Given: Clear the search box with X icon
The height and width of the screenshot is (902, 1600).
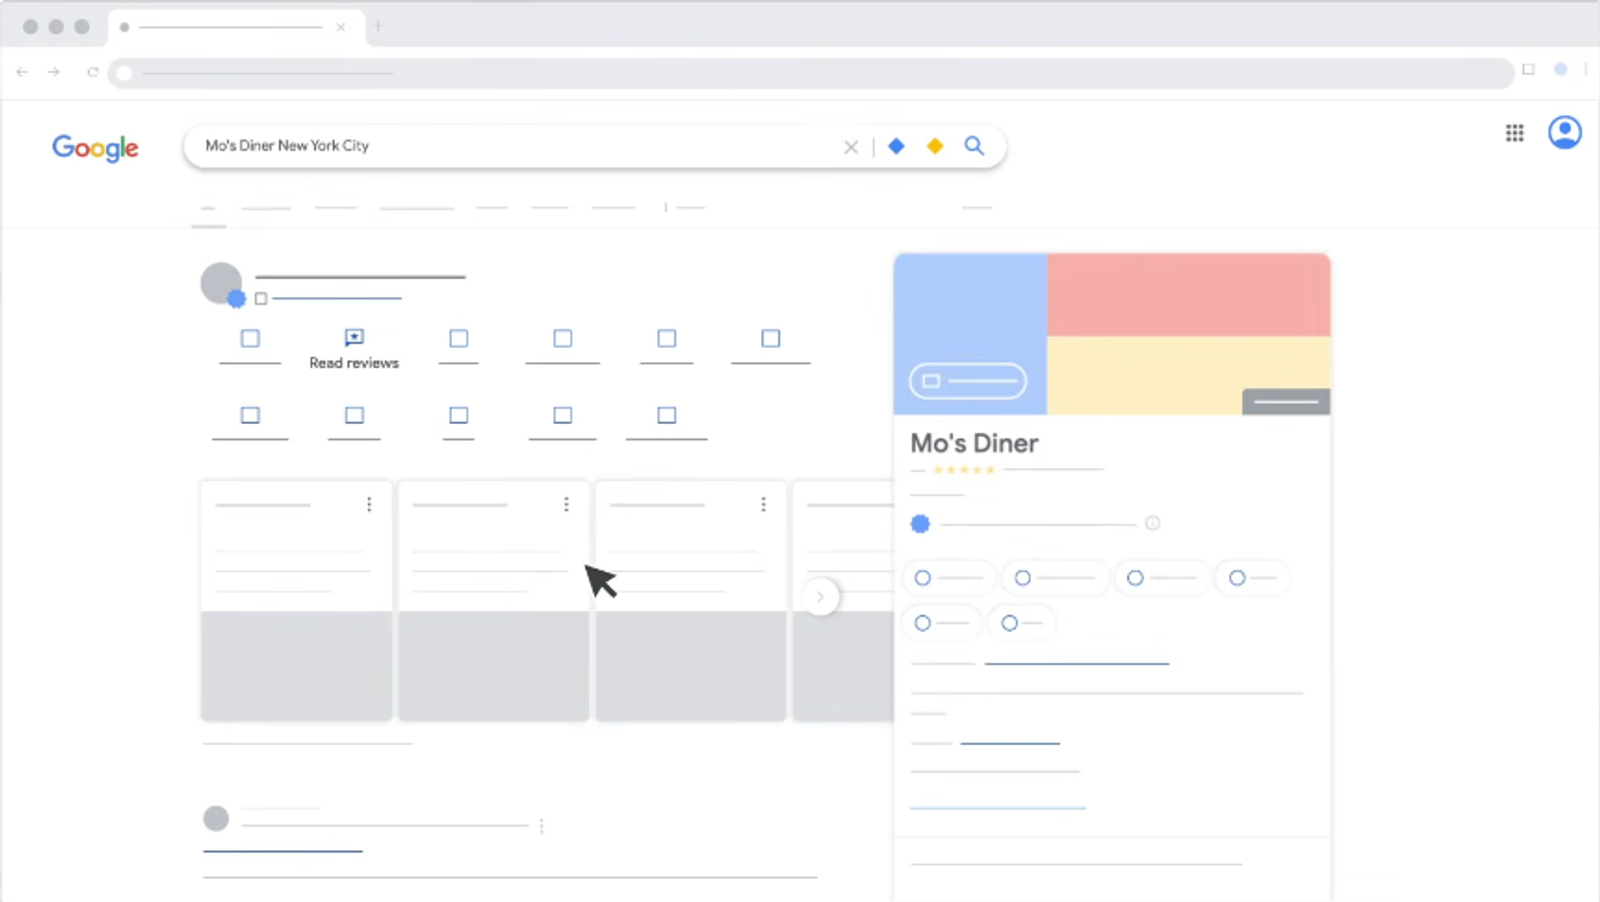Looking at the screenshot, I should 851,147.
